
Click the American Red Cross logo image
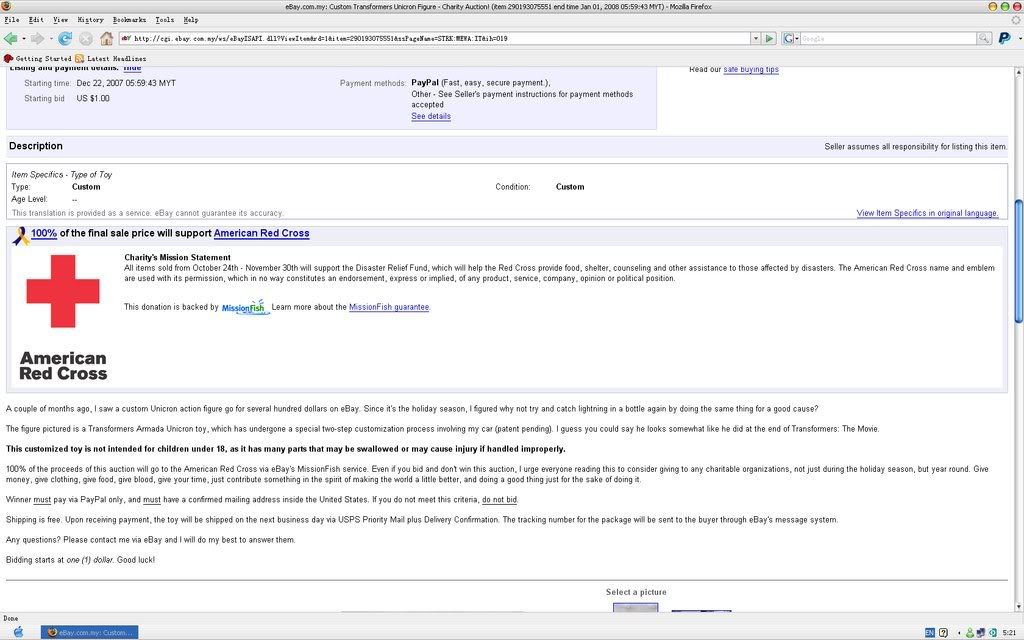pos(63,317)
